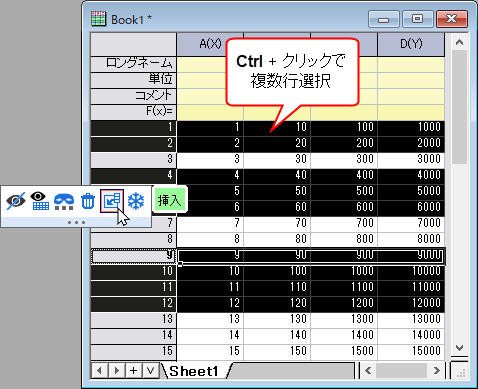Select row header 11

(133, 288)
